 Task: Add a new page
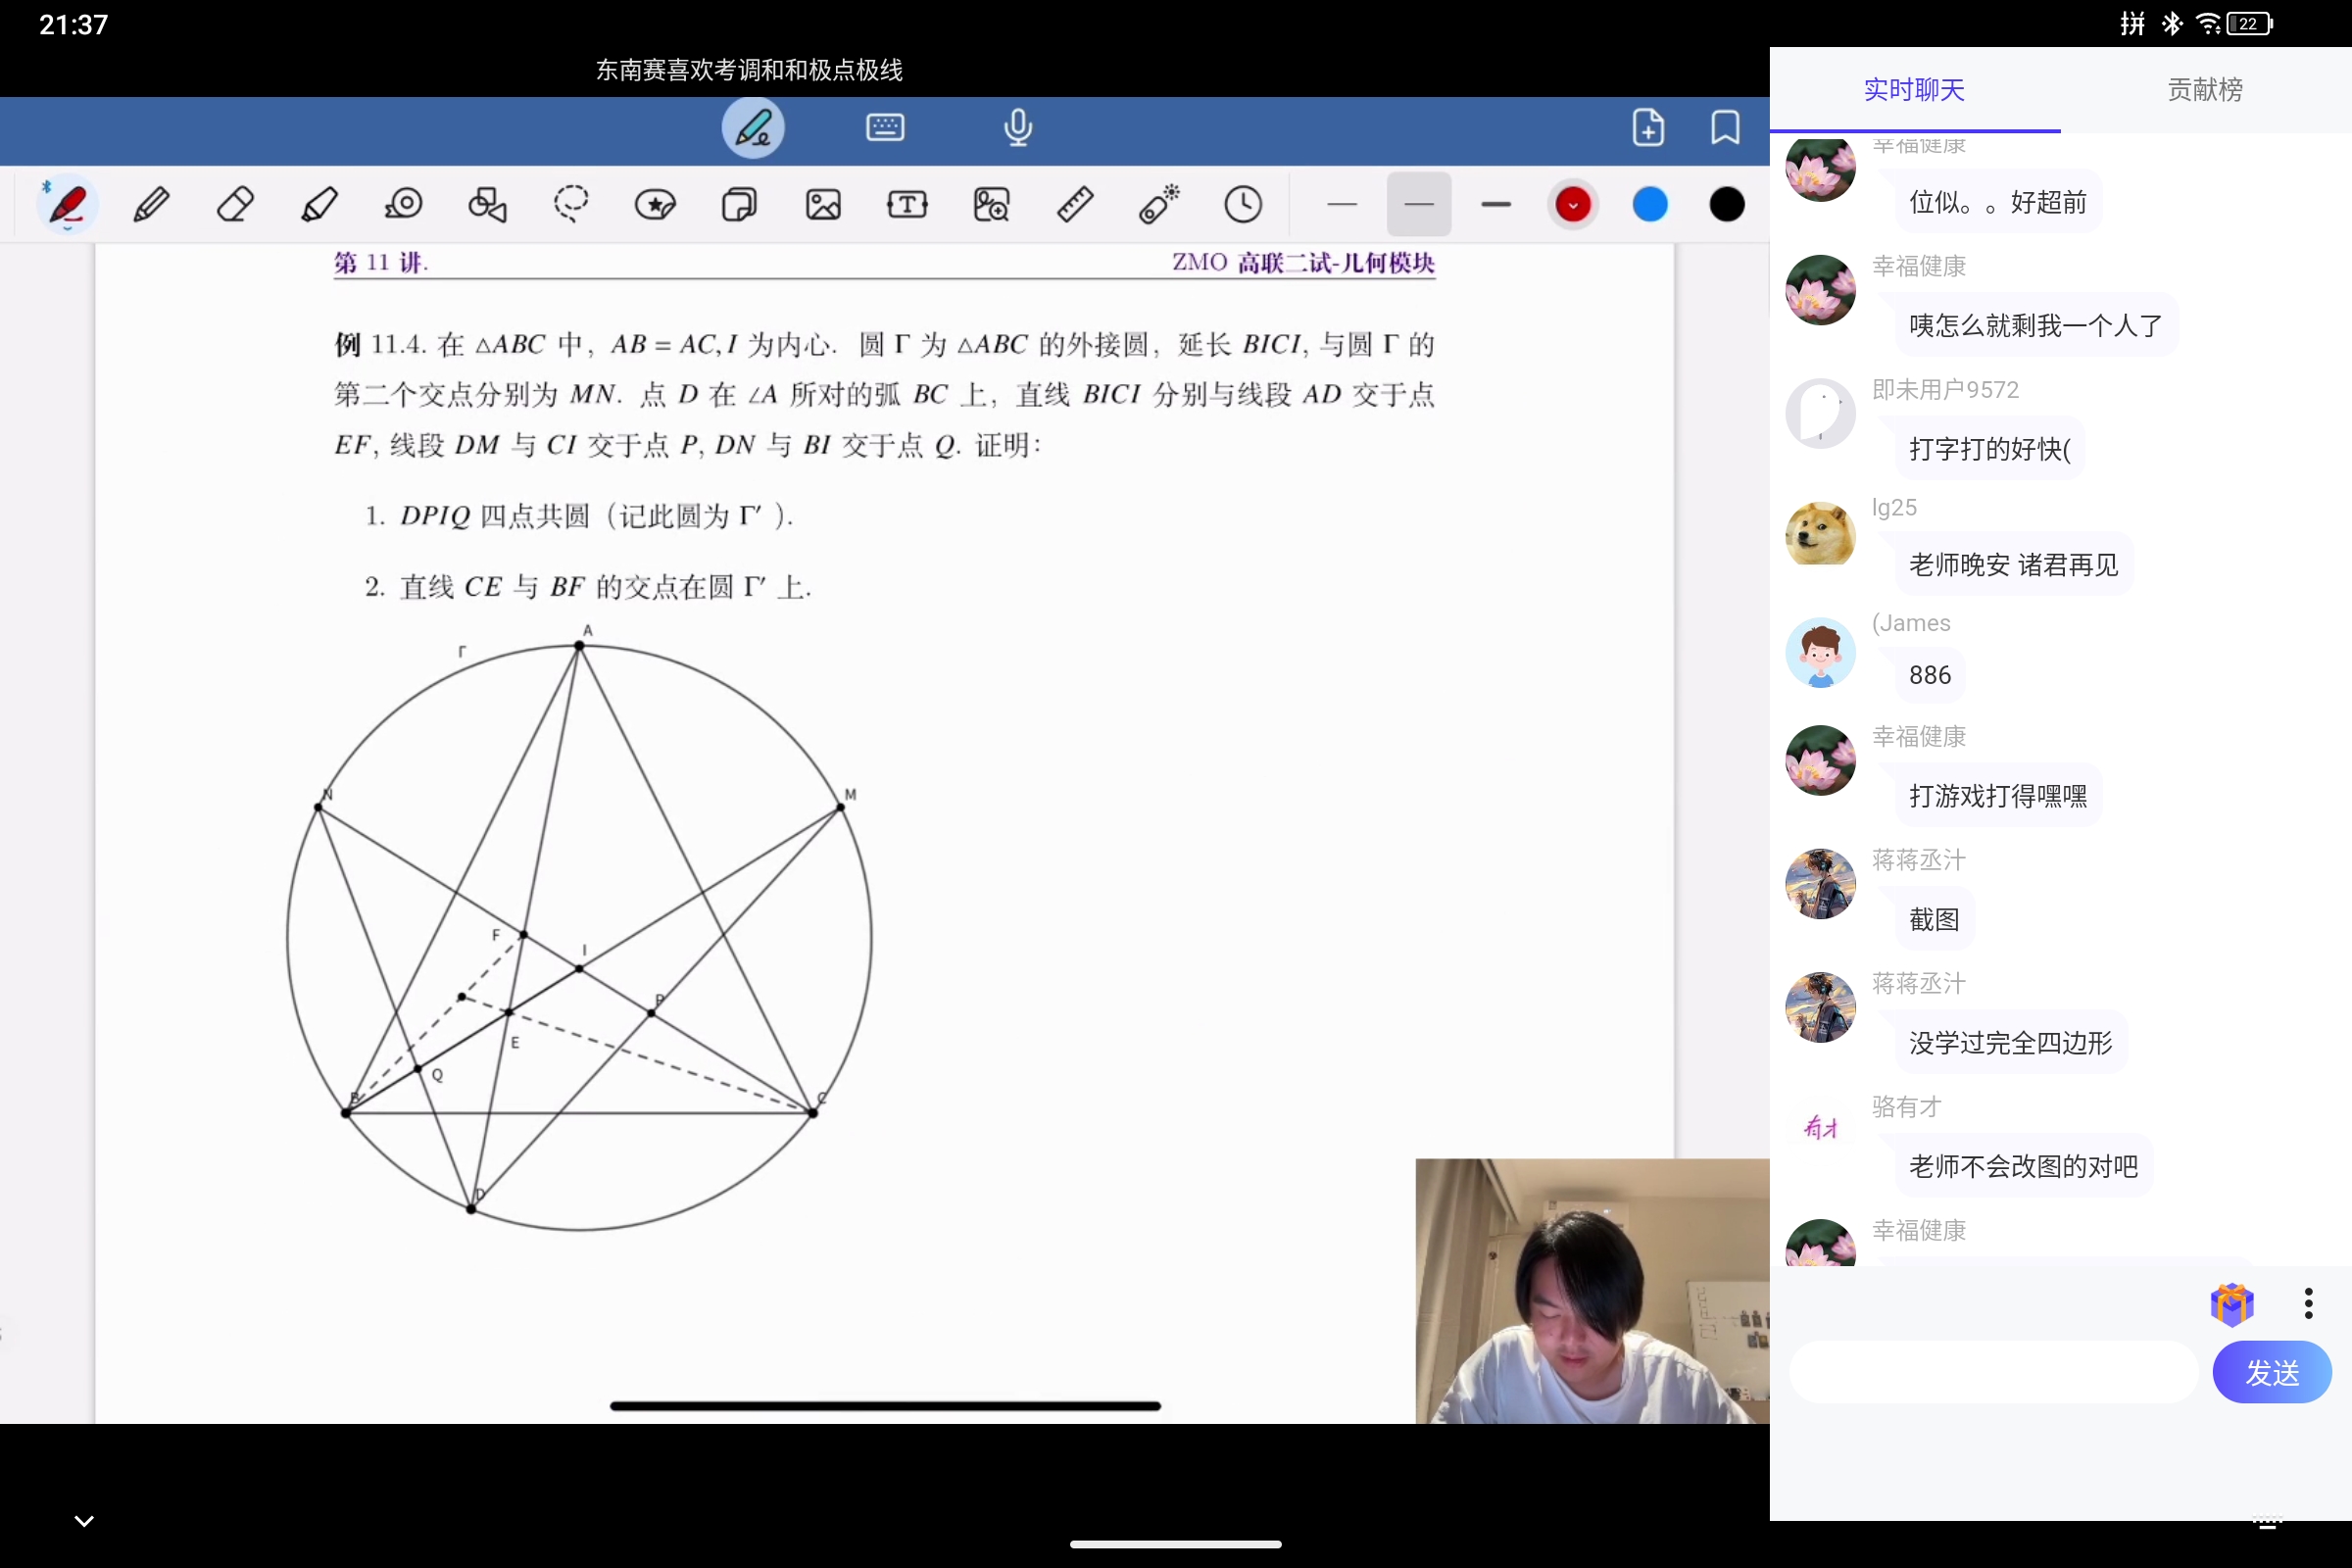(x=1648, y=128)
